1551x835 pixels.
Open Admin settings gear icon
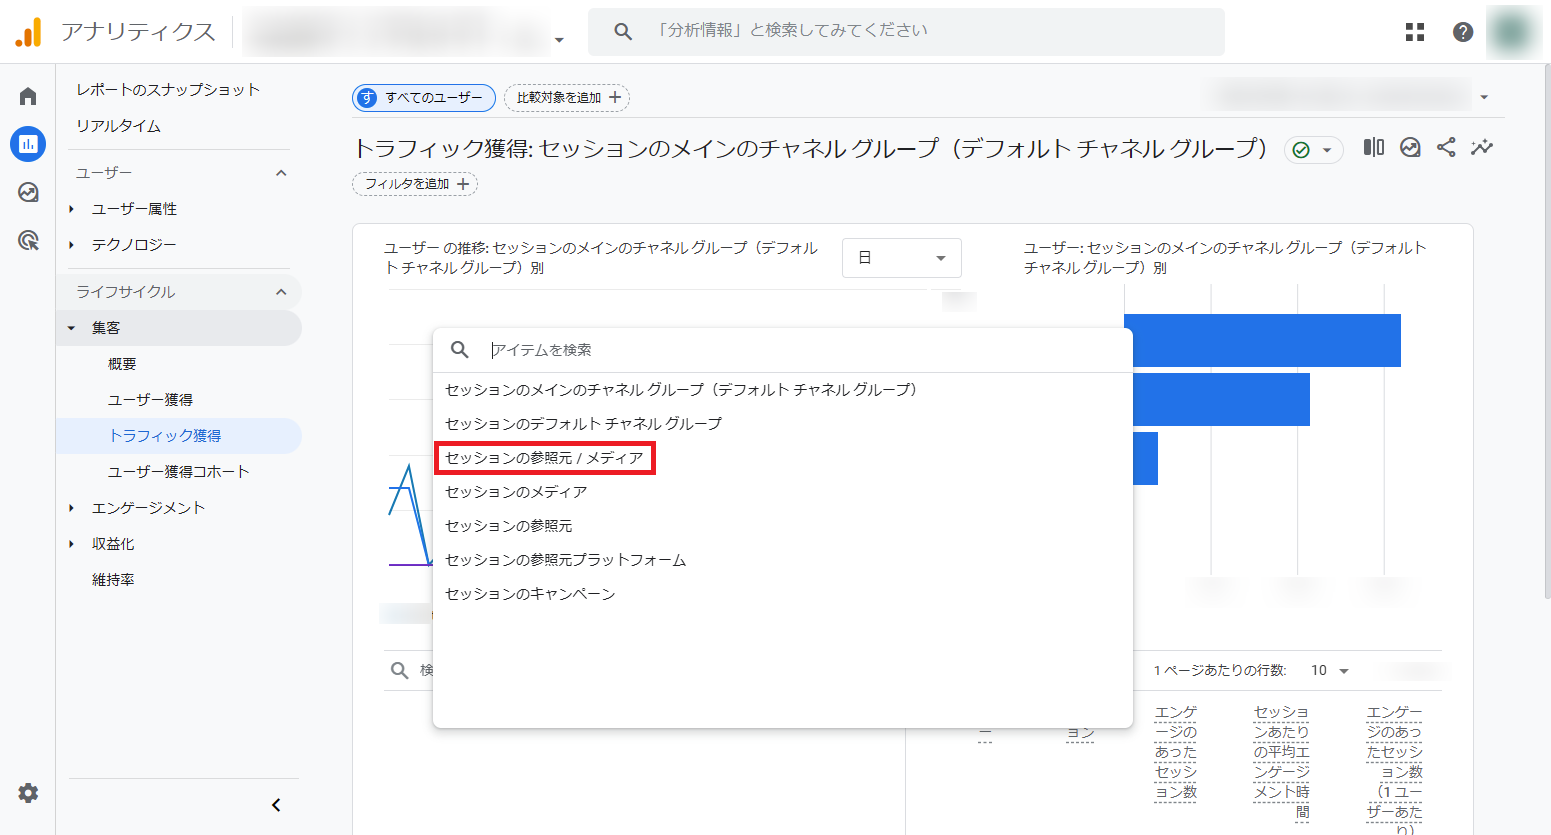(28, 793)
